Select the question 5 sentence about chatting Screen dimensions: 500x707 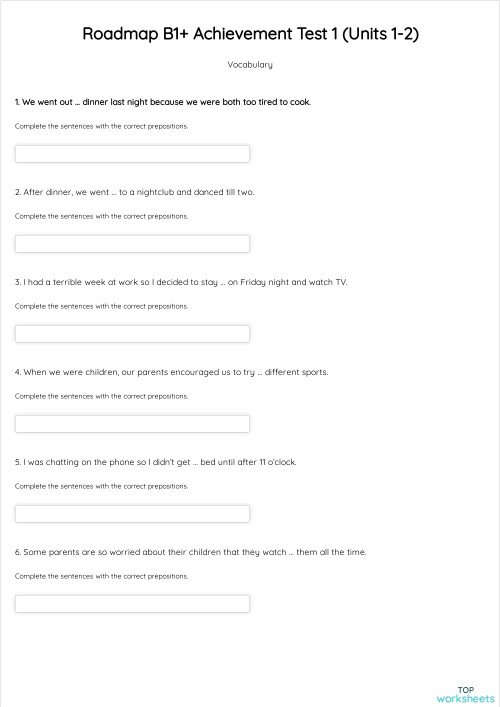click(x=156, y=462)
